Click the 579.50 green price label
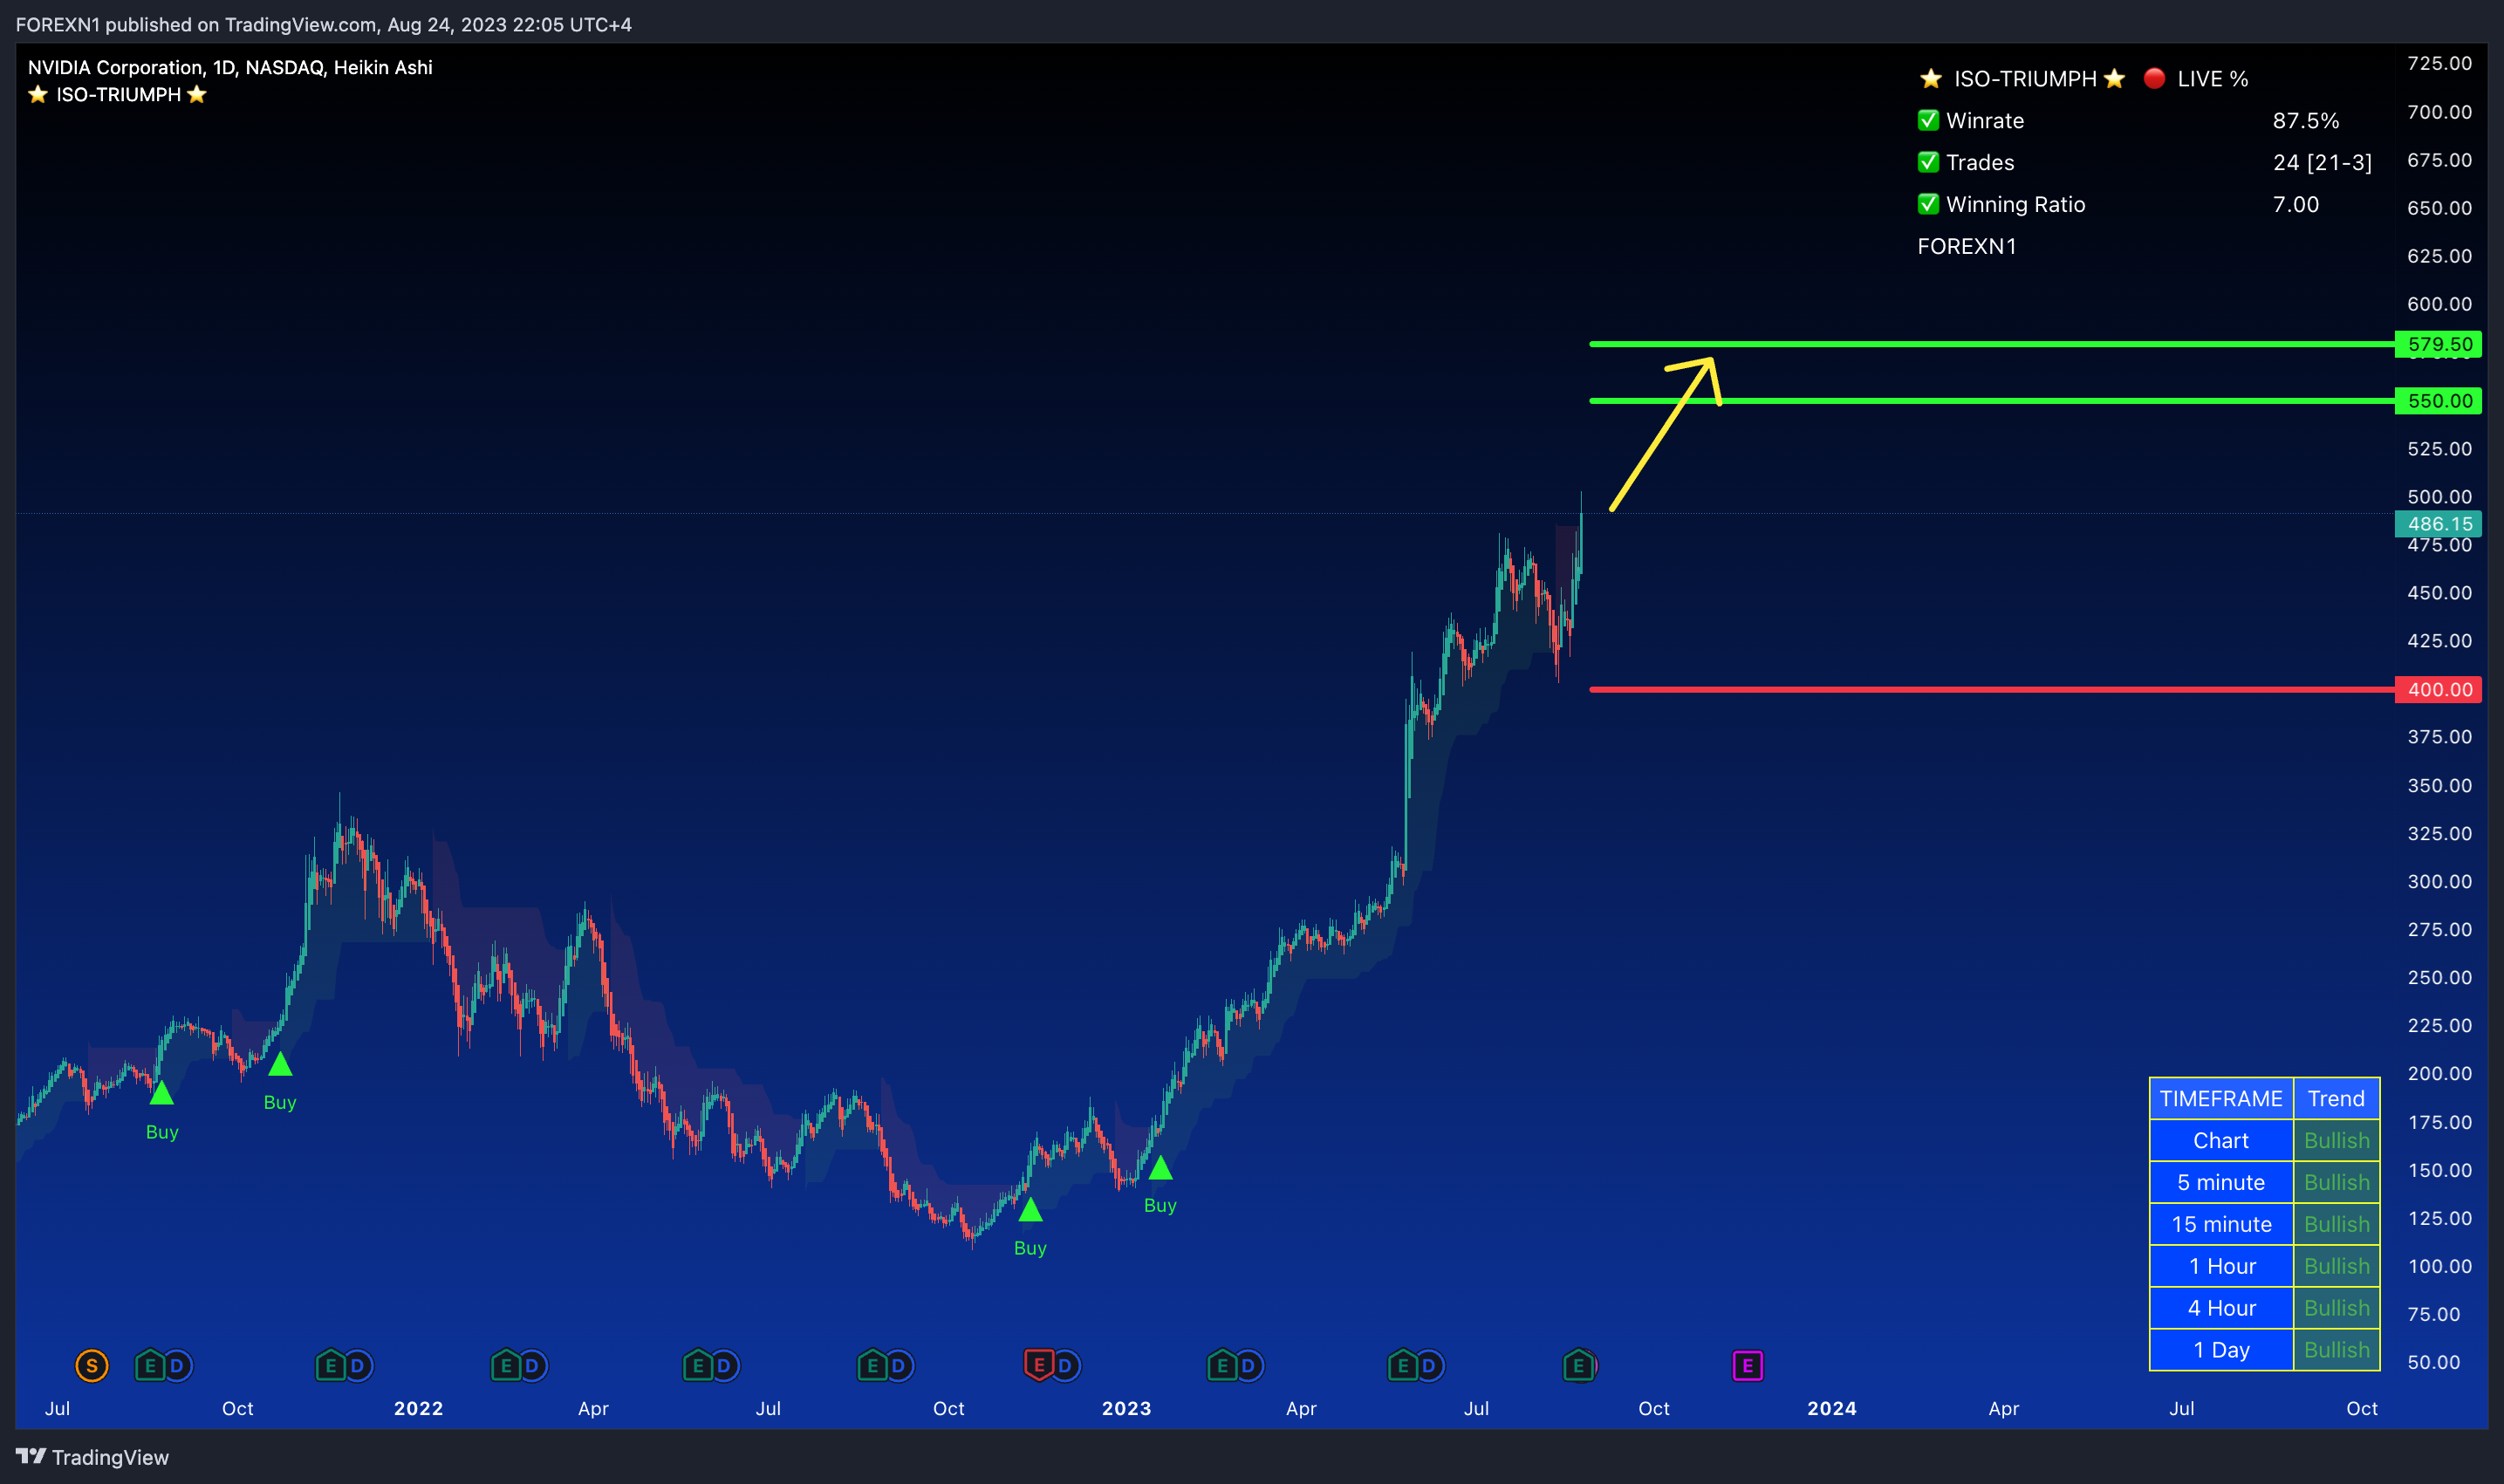The width and height of the screenshot is (2504, 1484). coord(2438,344)
